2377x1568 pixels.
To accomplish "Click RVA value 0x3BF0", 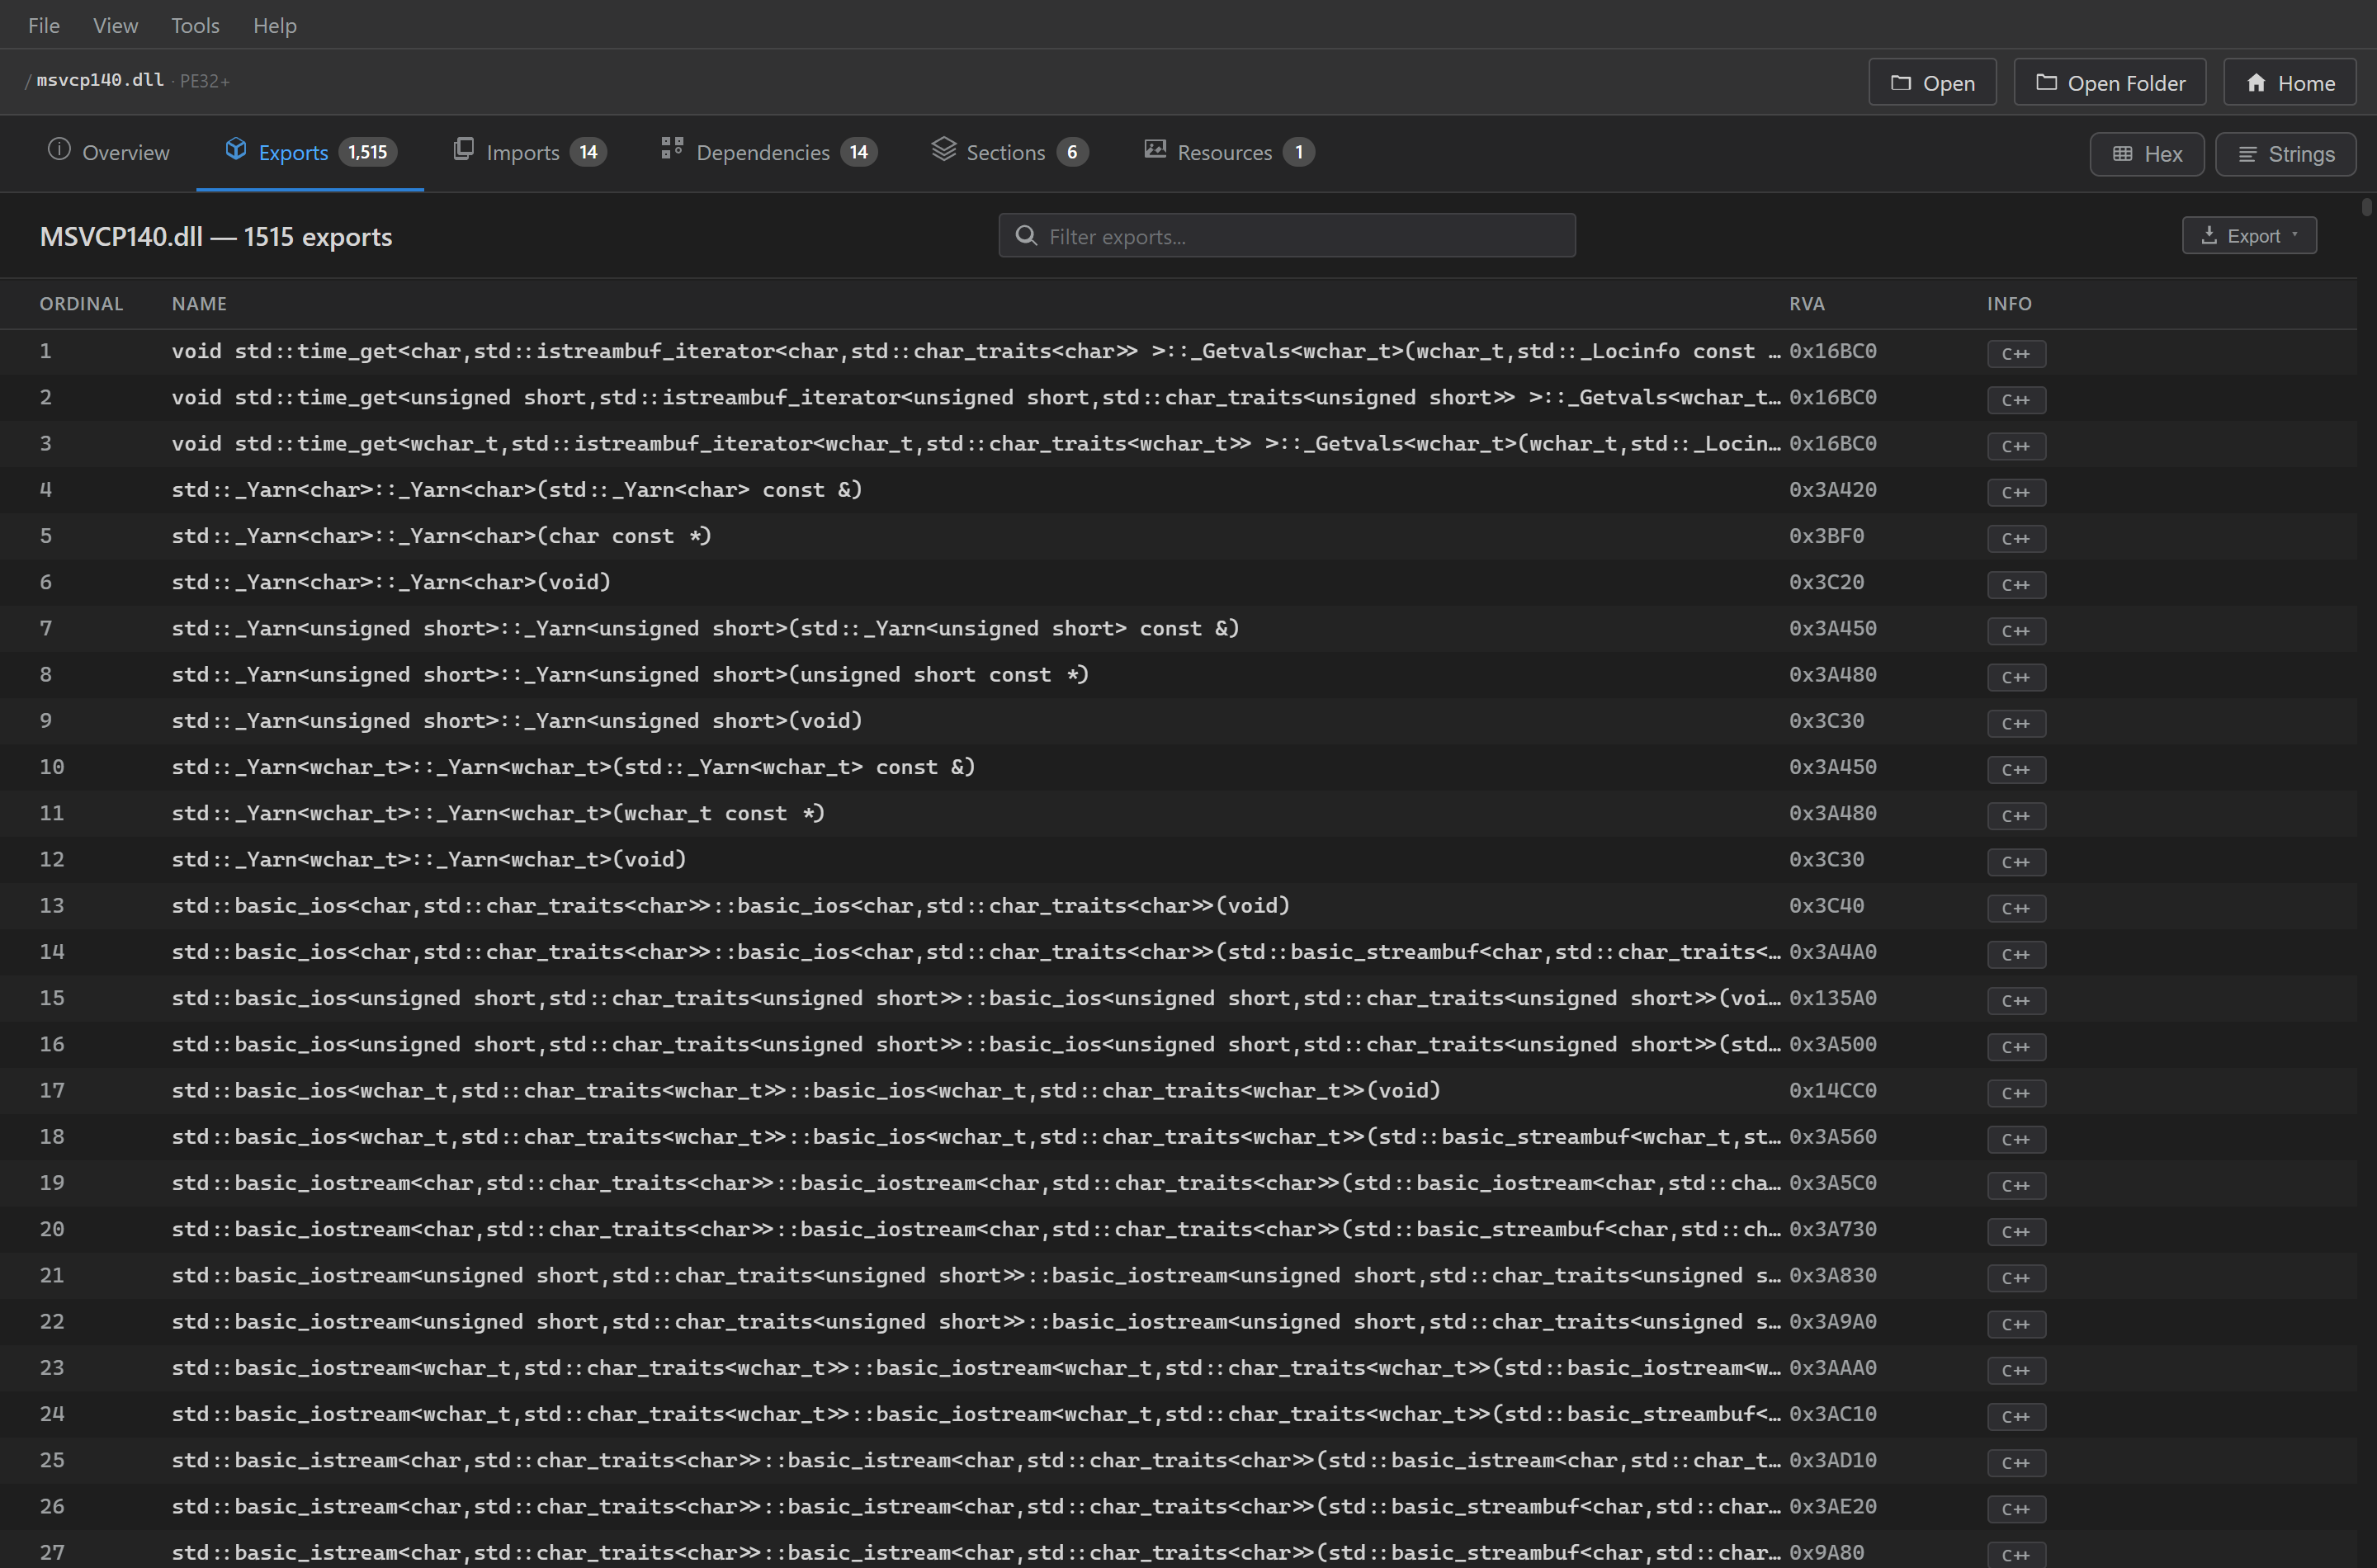I will (x=1827, y=536).
